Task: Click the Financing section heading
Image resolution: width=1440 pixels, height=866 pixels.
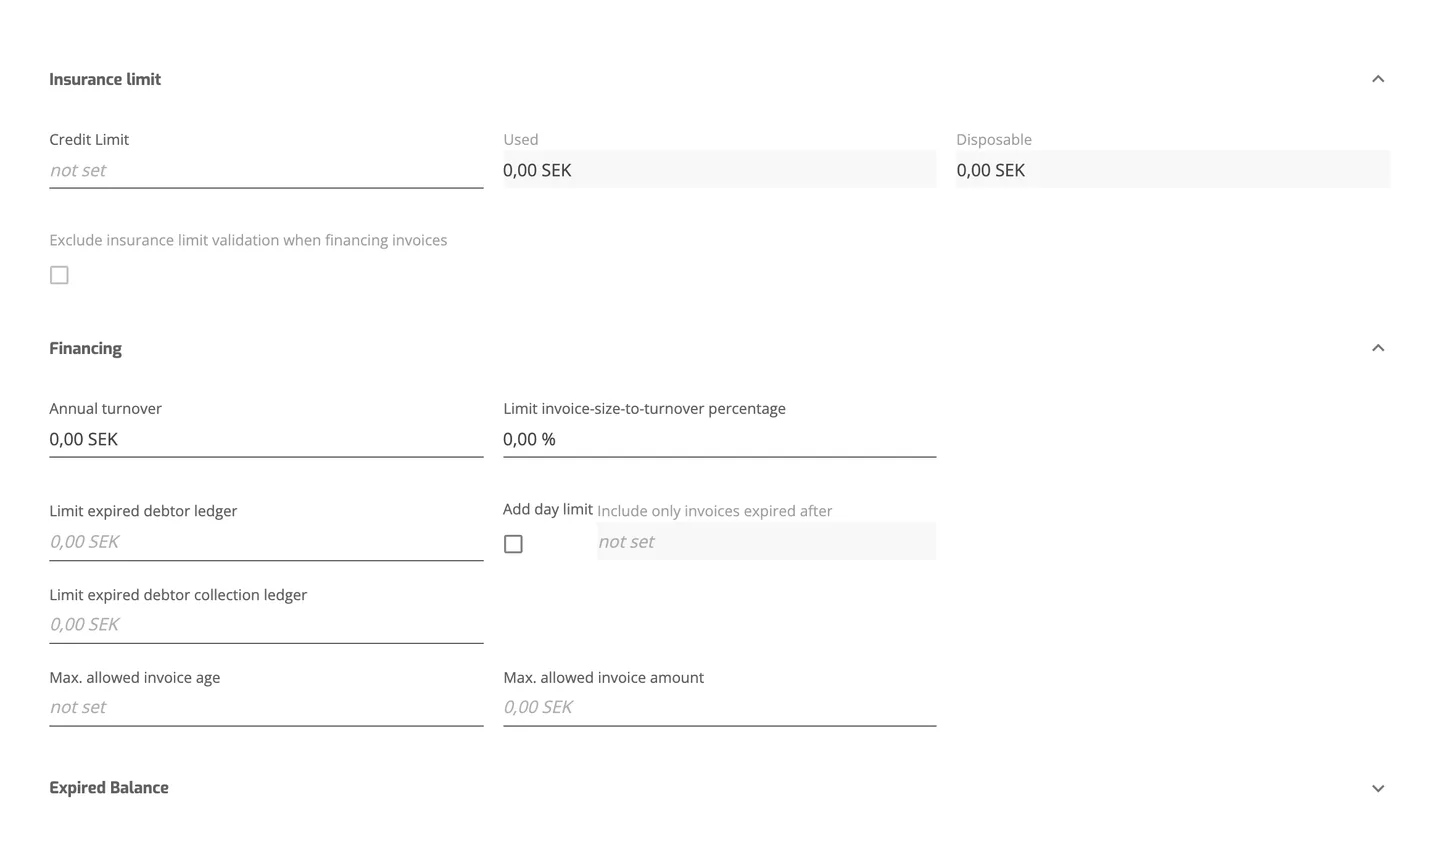Action: click(x=85, y=348)
